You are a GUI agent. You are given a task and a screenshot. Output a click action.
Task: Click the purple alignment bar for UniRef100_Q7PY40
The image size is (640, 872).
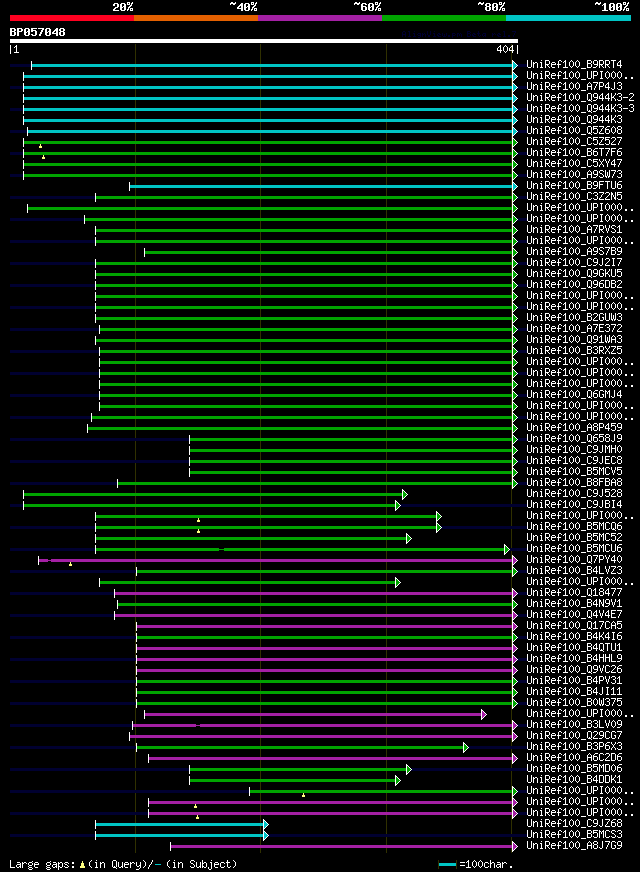tap(277, 561)
